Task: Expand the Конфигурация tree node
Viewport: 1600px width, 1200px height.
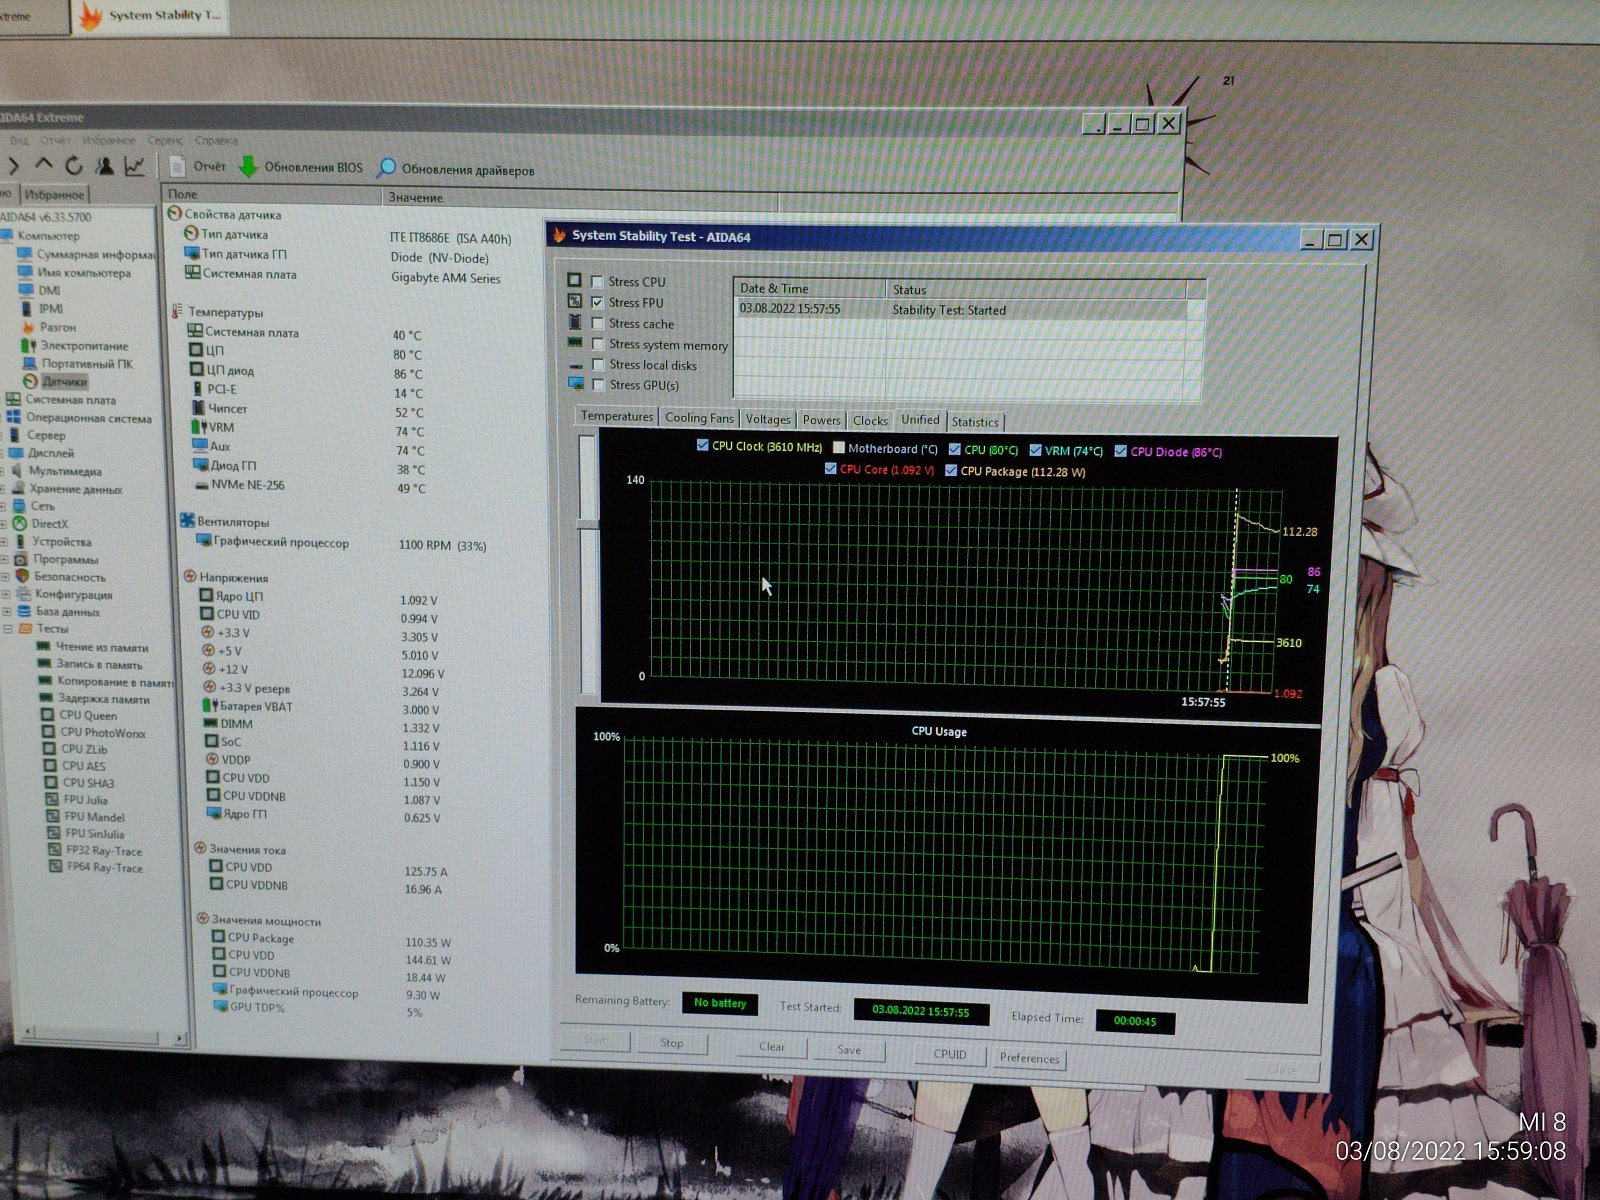Action: click(x=6, y=594)
